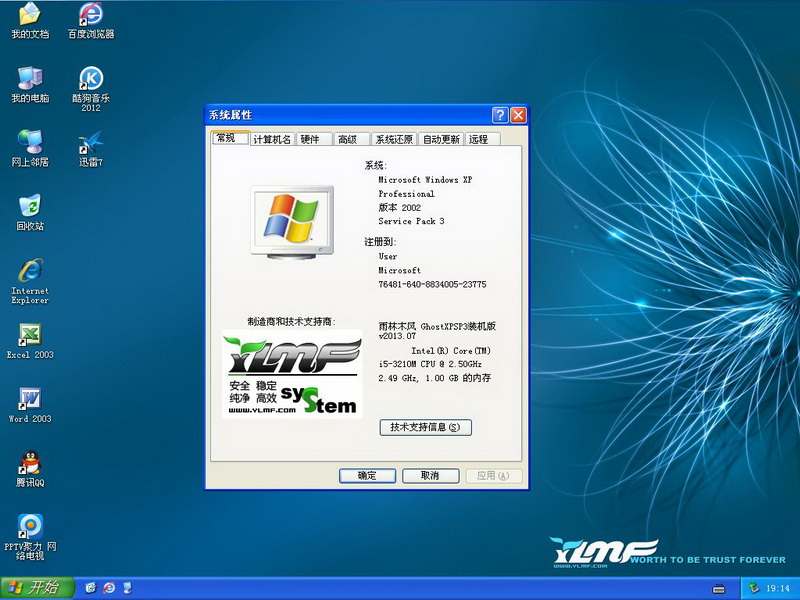Click the "系统:" label
The image size is (800, 600).
point(376,165)
